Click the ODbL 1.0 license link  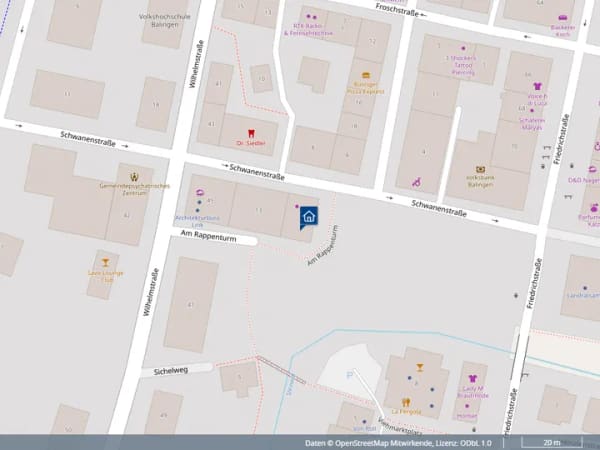[477, 443]
